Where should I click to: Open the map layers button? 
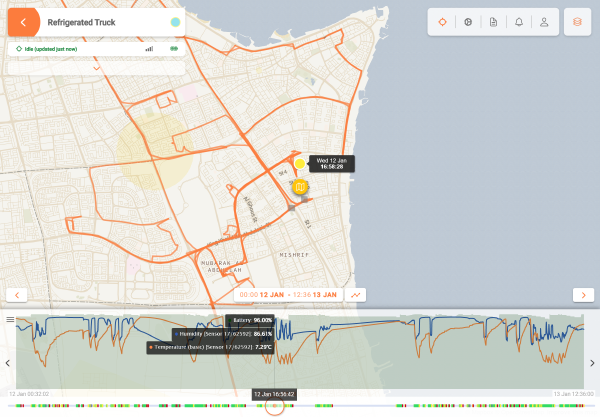[577, 22]
